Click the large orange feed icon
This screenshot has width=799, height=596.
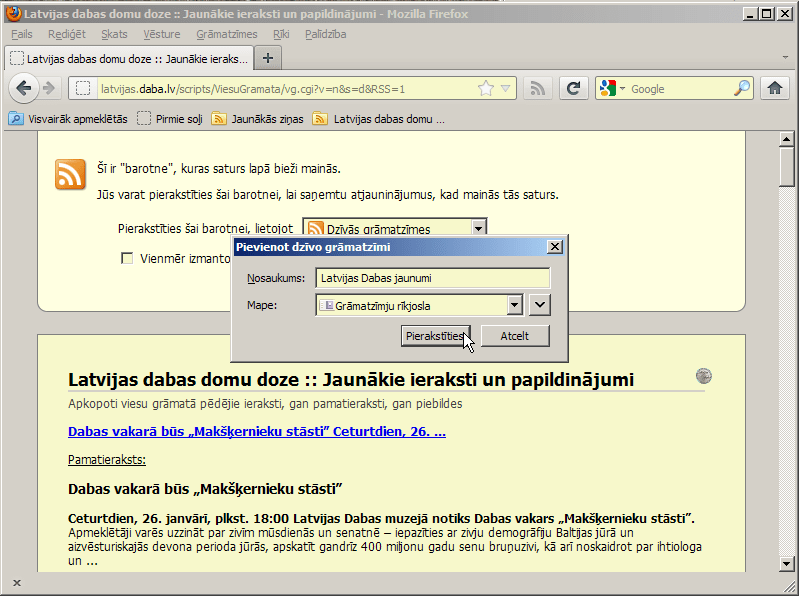[70, 174]
